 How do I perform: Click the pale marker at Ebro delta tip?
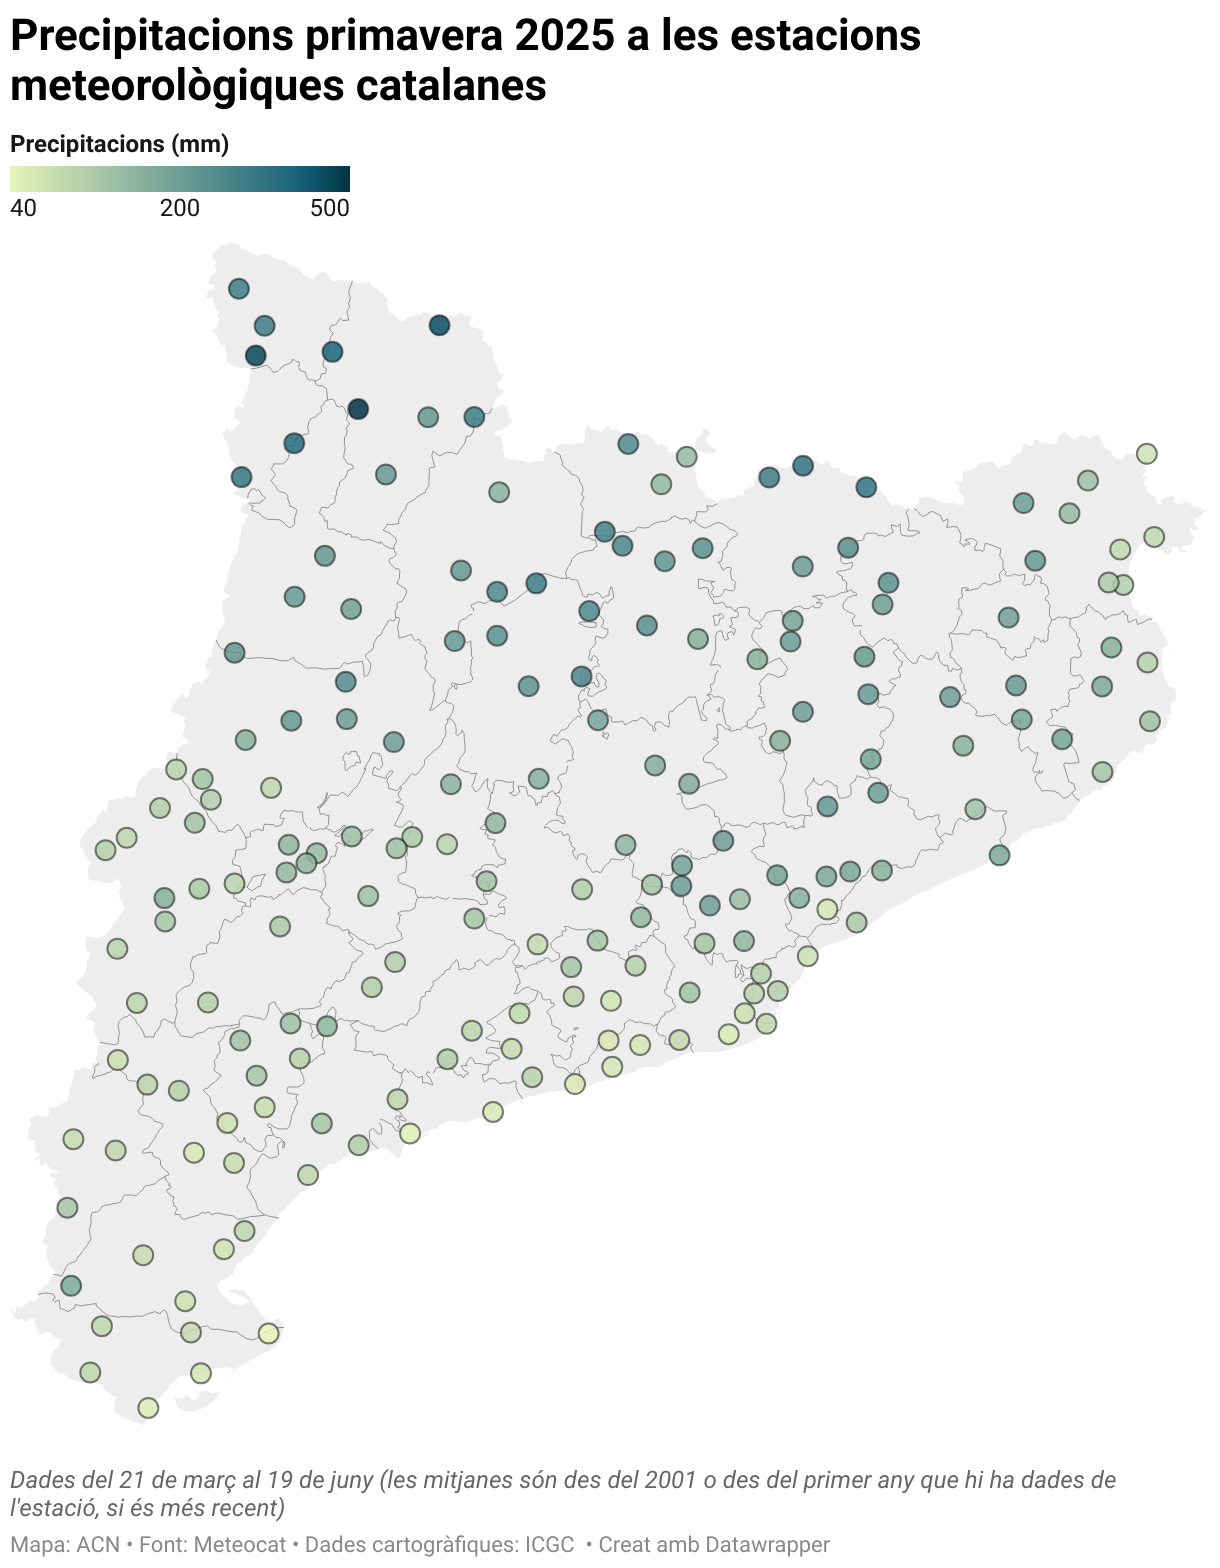coord(268,1333)
